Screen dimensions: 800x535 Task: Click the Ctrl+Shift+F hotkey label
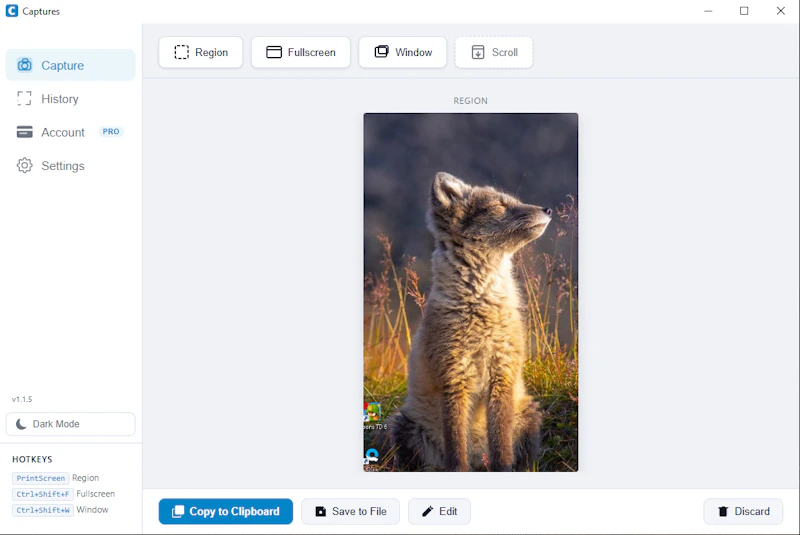[x=42, y=494]
